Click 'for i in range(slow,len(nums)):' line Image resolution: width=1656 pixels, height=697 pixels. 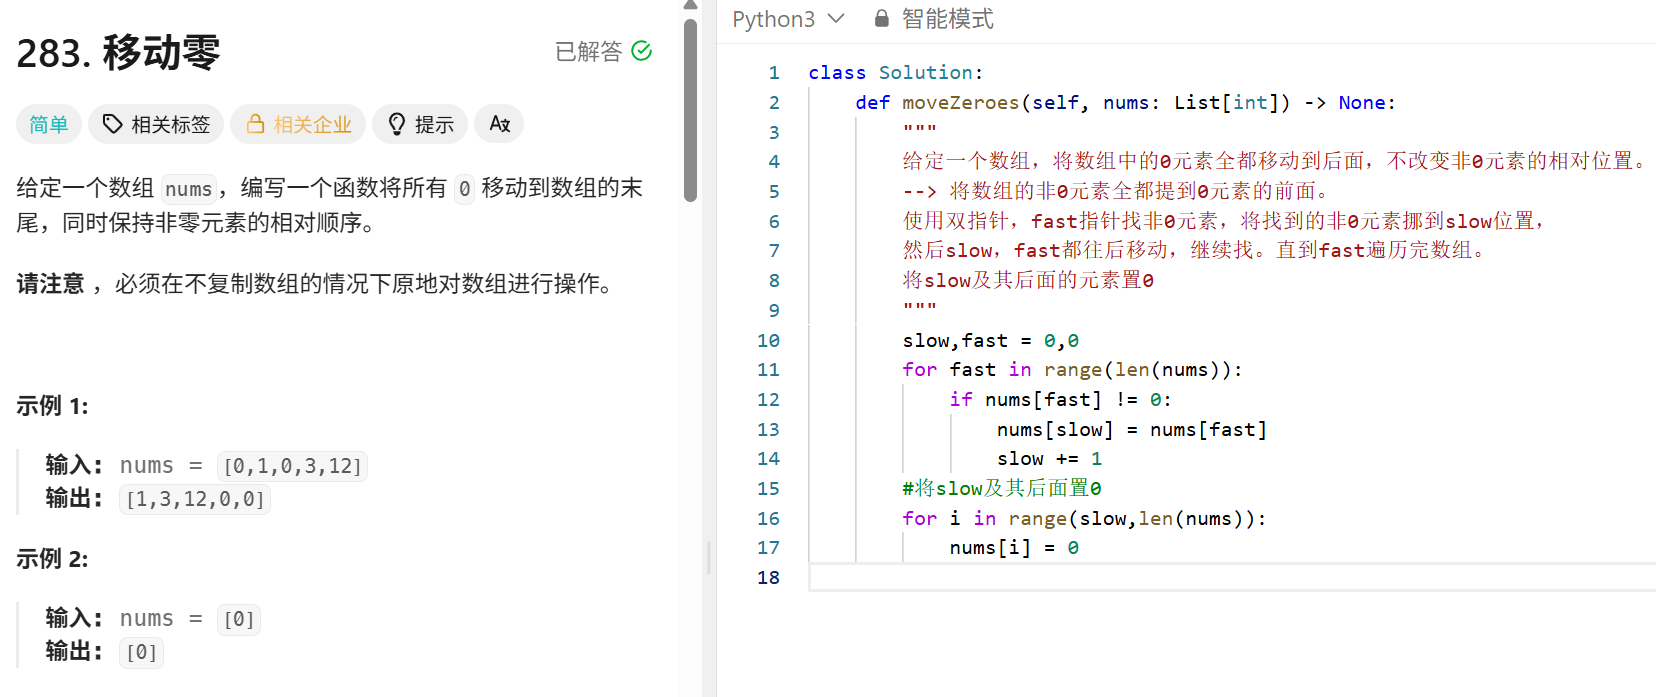(x=1085, y=519)
